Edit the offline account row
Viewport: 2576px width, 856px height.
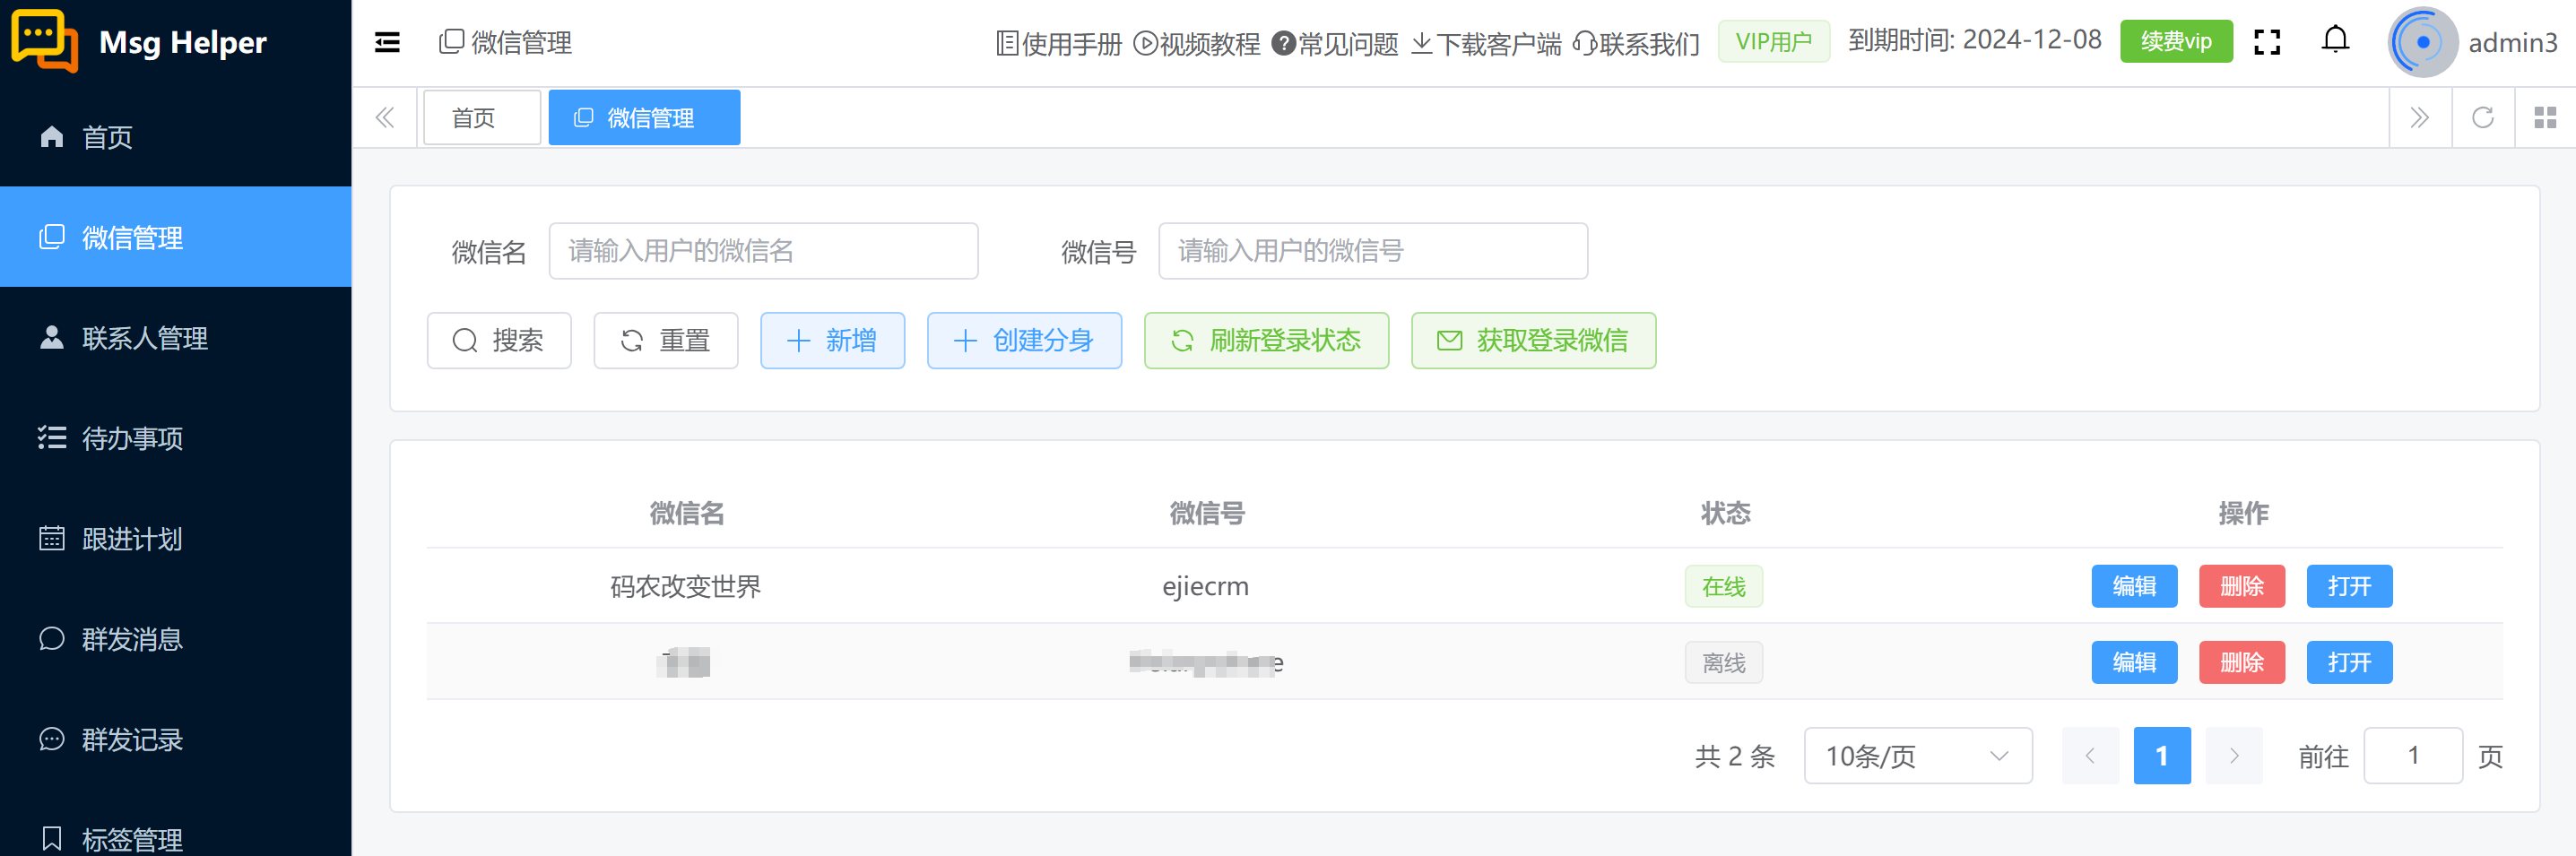tap(2134, 662)
